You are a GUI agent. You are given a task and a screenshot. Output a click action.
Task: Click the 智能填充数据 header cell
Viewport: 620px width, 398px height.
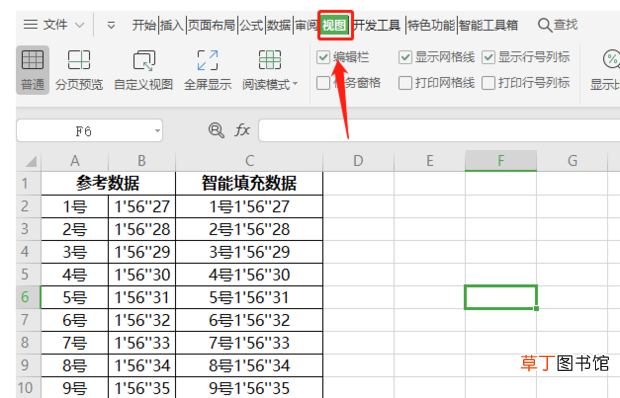point(249,183)
